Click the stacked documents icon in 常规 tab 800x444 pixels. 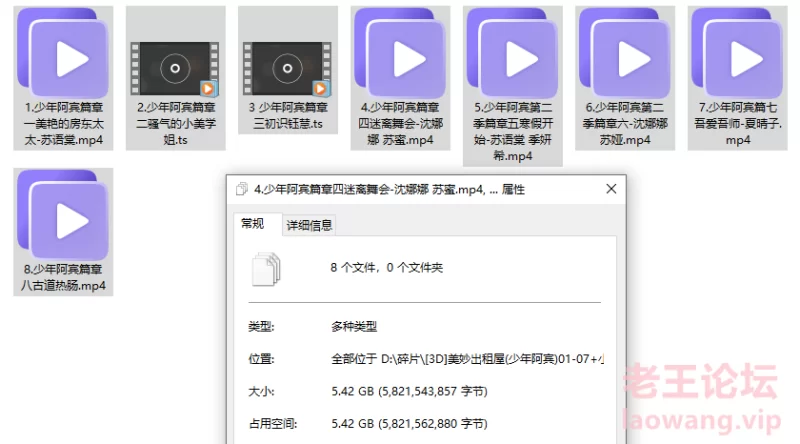[x=266, y=268]
